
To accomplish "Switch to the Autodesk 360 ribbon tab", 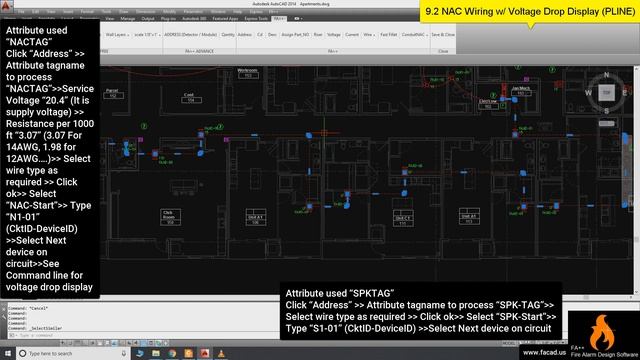I will [x=194, y=19].
